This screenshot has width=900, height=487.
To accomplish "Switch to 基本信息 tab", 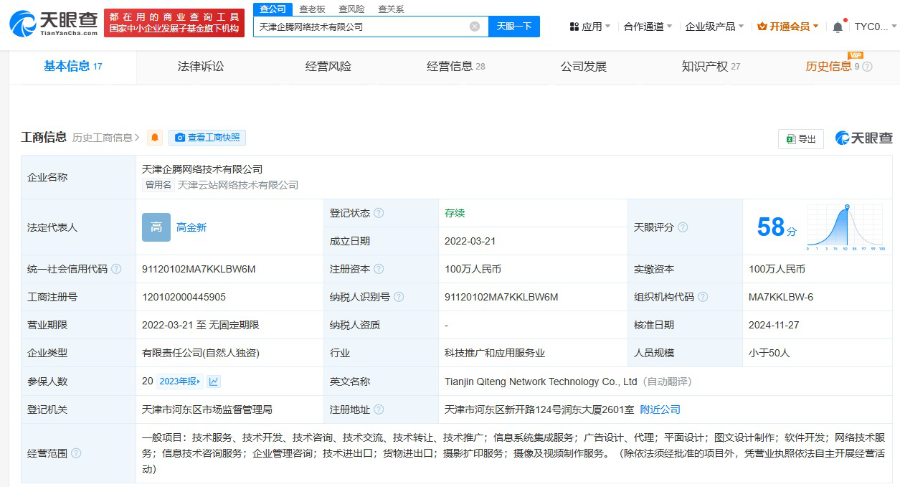I will point(73,67).
